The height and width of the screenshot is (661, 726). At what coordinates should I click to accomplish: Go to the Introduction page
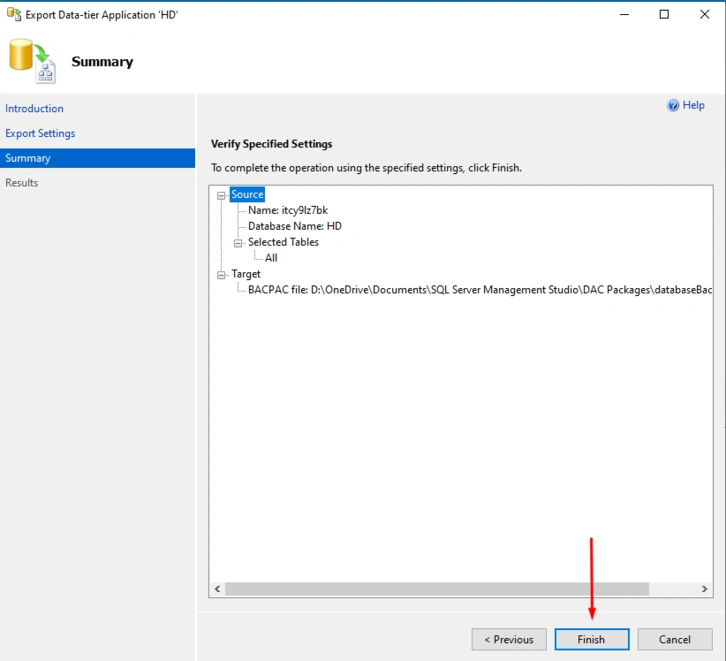coord(34,108)
